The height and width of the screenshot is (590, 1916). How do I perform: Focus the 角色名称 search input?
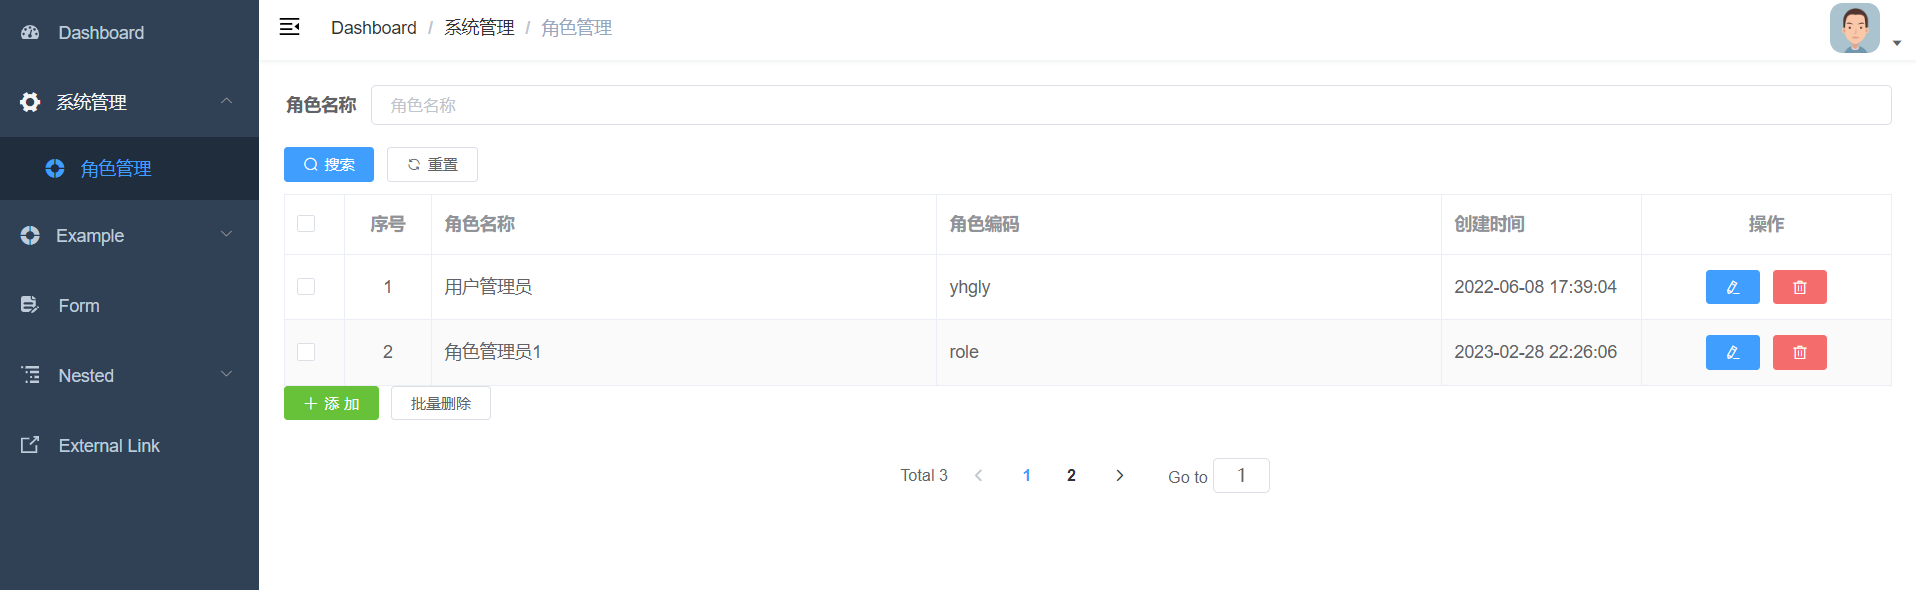1131,105
